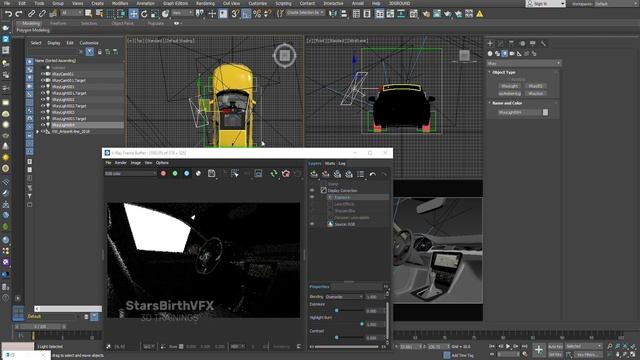Viewport: 640px width, 360px height.
Task: Open the Create Selection Set dropdown
Action: pos(305,13)
